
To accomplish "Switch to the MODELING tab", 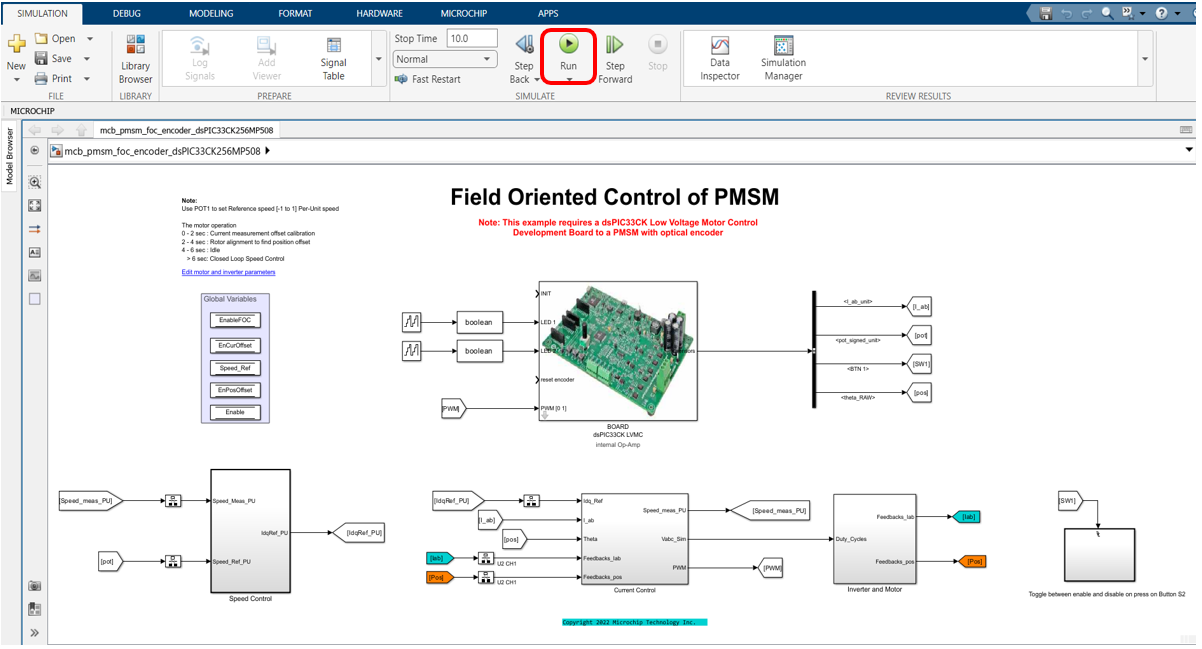I will point(211,13).
